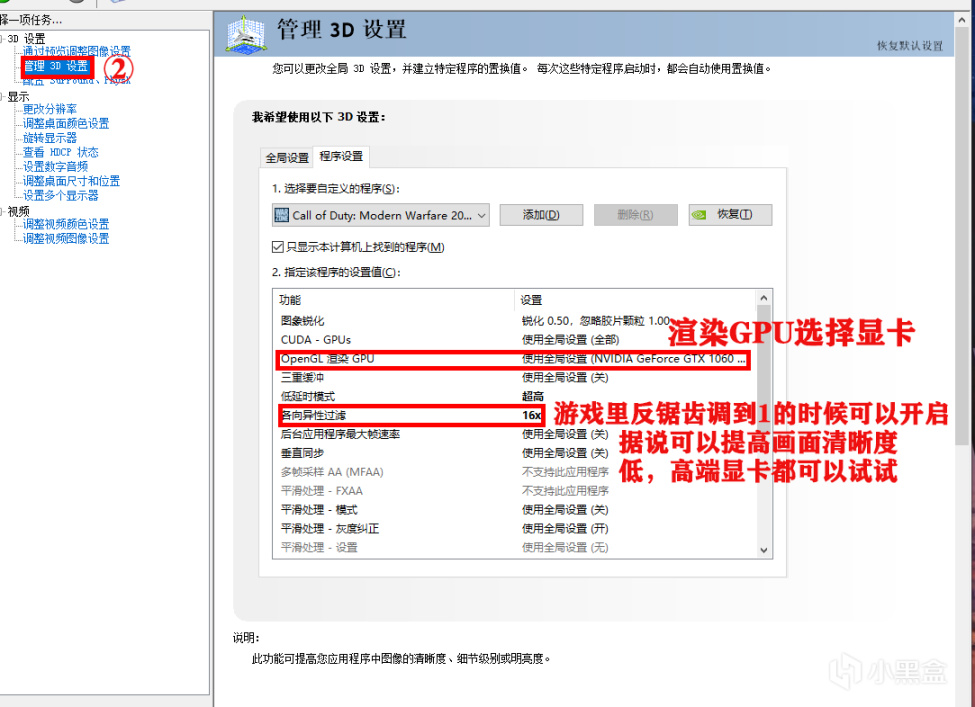Open 调整视频图像设置
This screenshot has height=707, width=975.
(66, 238)
